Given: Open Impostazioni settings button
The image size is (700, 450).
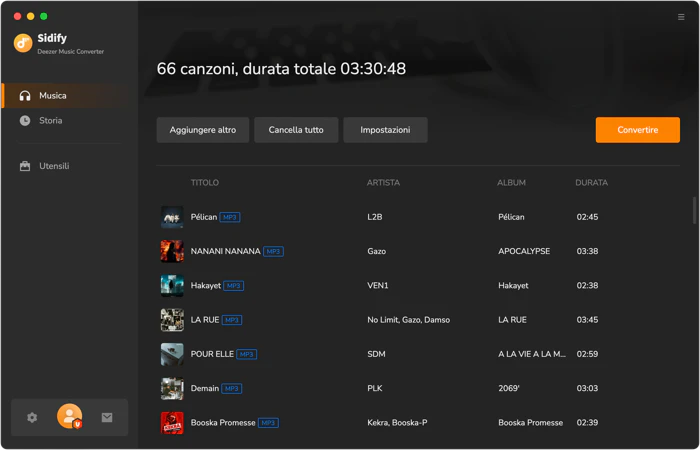Looking at the screenshot, I should coord(385,130).
